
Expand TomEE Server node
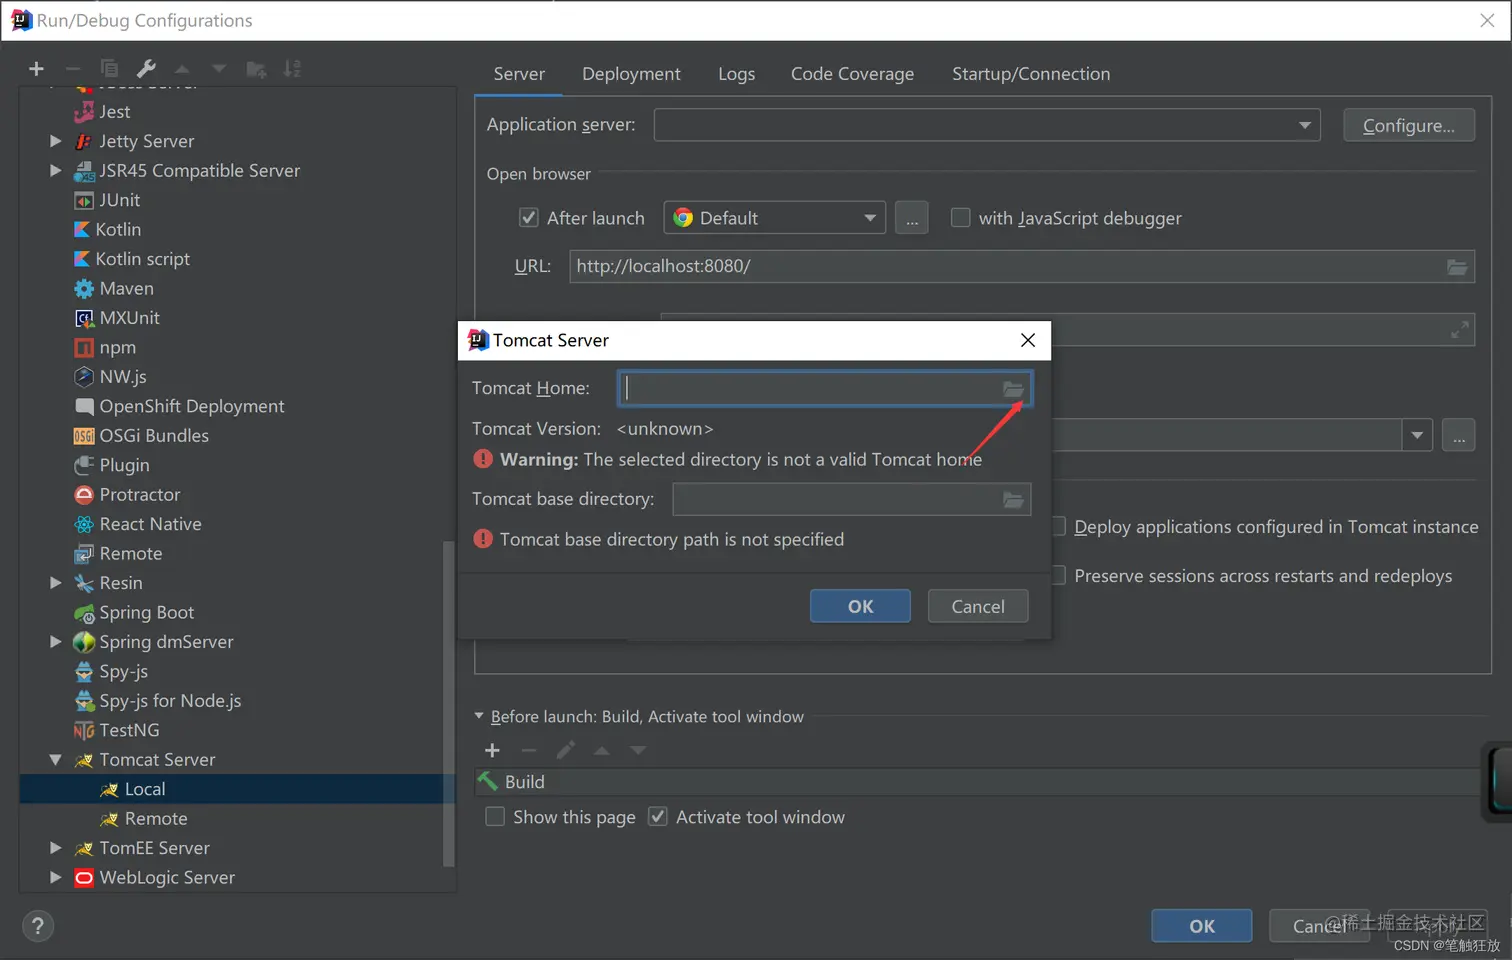click(56, 848)
